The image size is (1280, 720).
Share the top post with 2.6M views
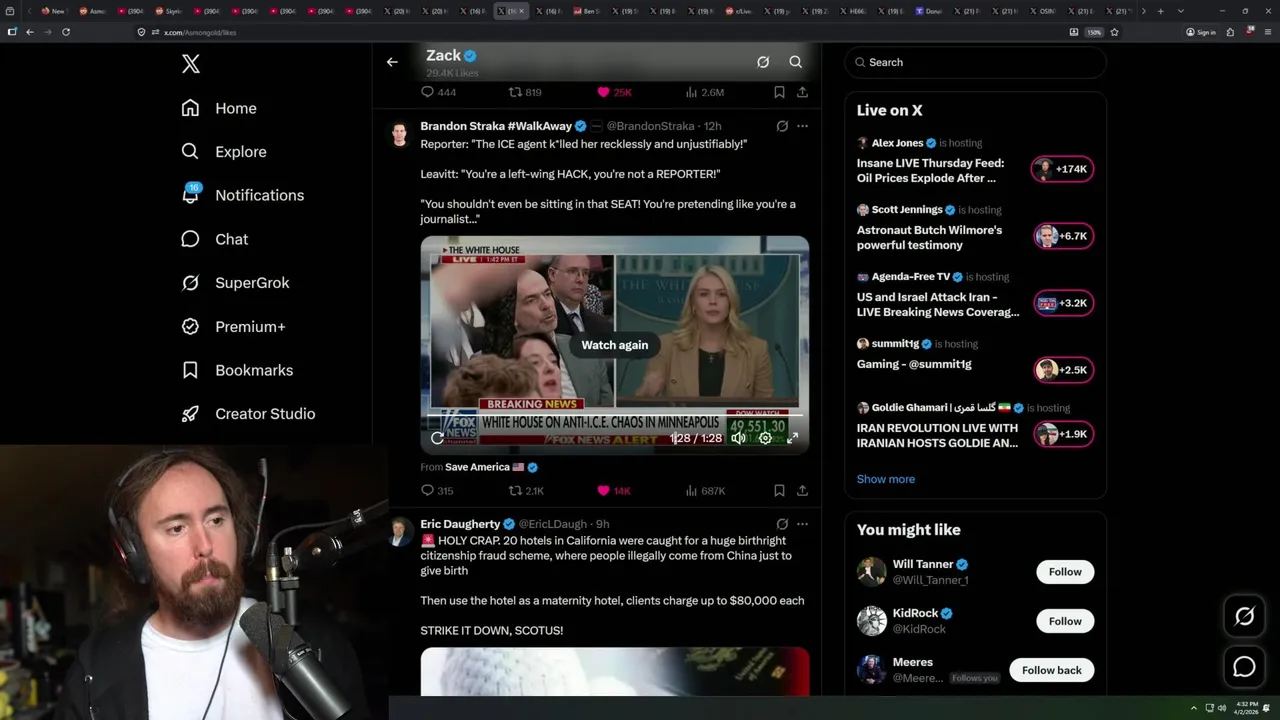[802, 92]
